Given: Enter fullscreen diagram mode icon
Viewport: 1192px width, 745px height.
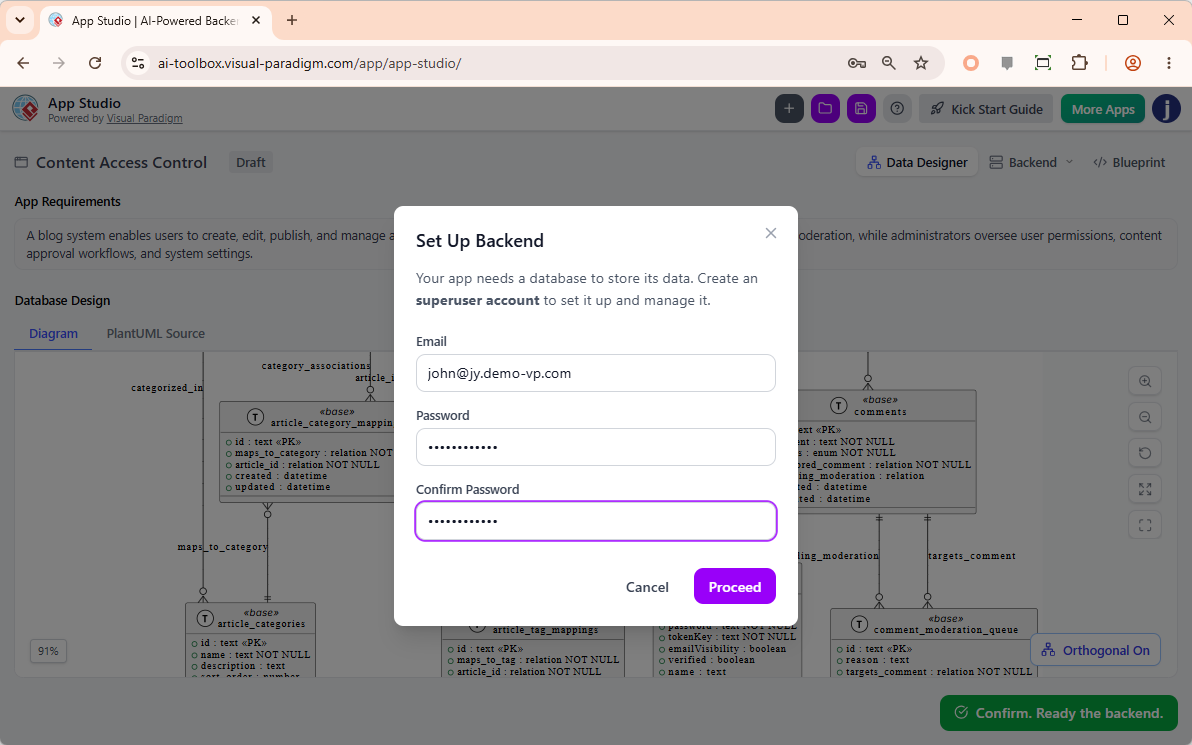Looking at the screenshot, I should click(1145, 525).
